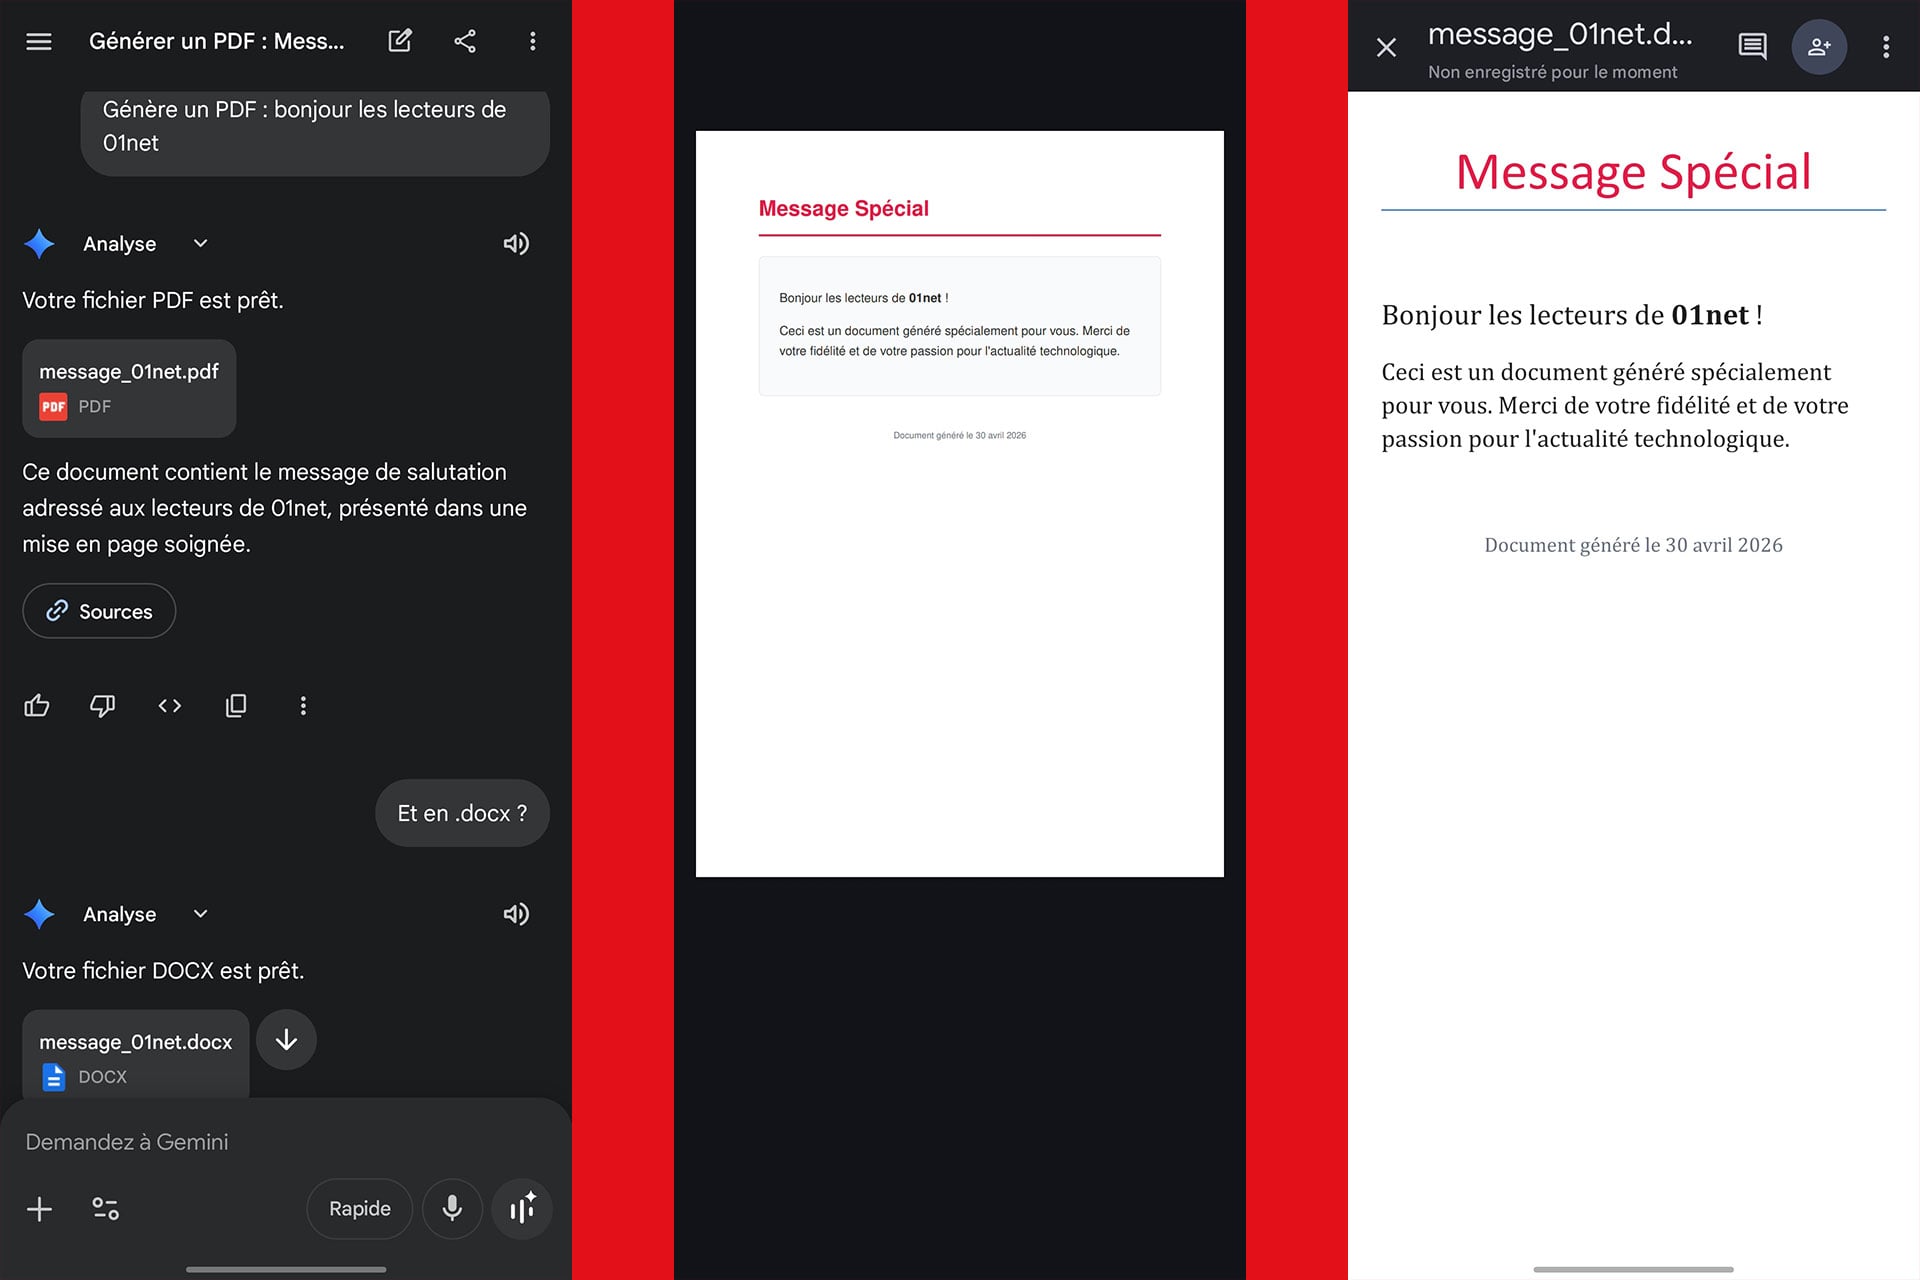Click 'Non enregistré pour le moment' status
1920x1280 pixels.
(x=1553, y=72)
